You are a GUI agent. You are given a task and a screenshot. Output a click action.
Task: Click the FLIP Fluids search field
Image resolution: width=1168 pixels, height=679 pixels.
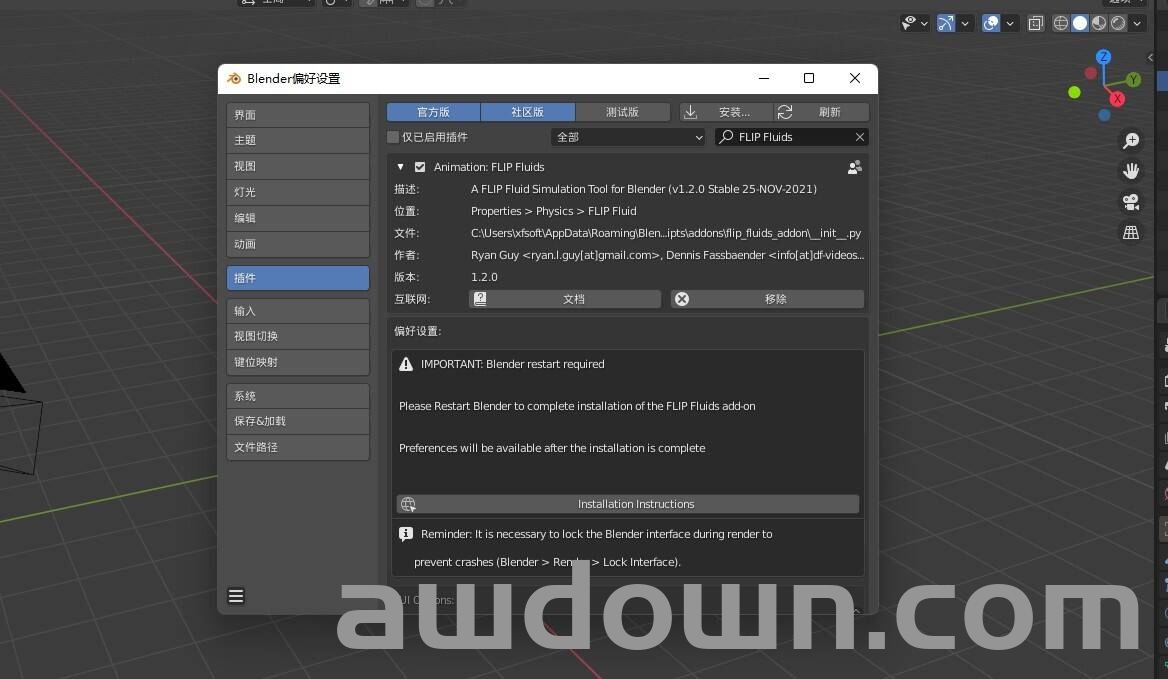pos(788,137)
